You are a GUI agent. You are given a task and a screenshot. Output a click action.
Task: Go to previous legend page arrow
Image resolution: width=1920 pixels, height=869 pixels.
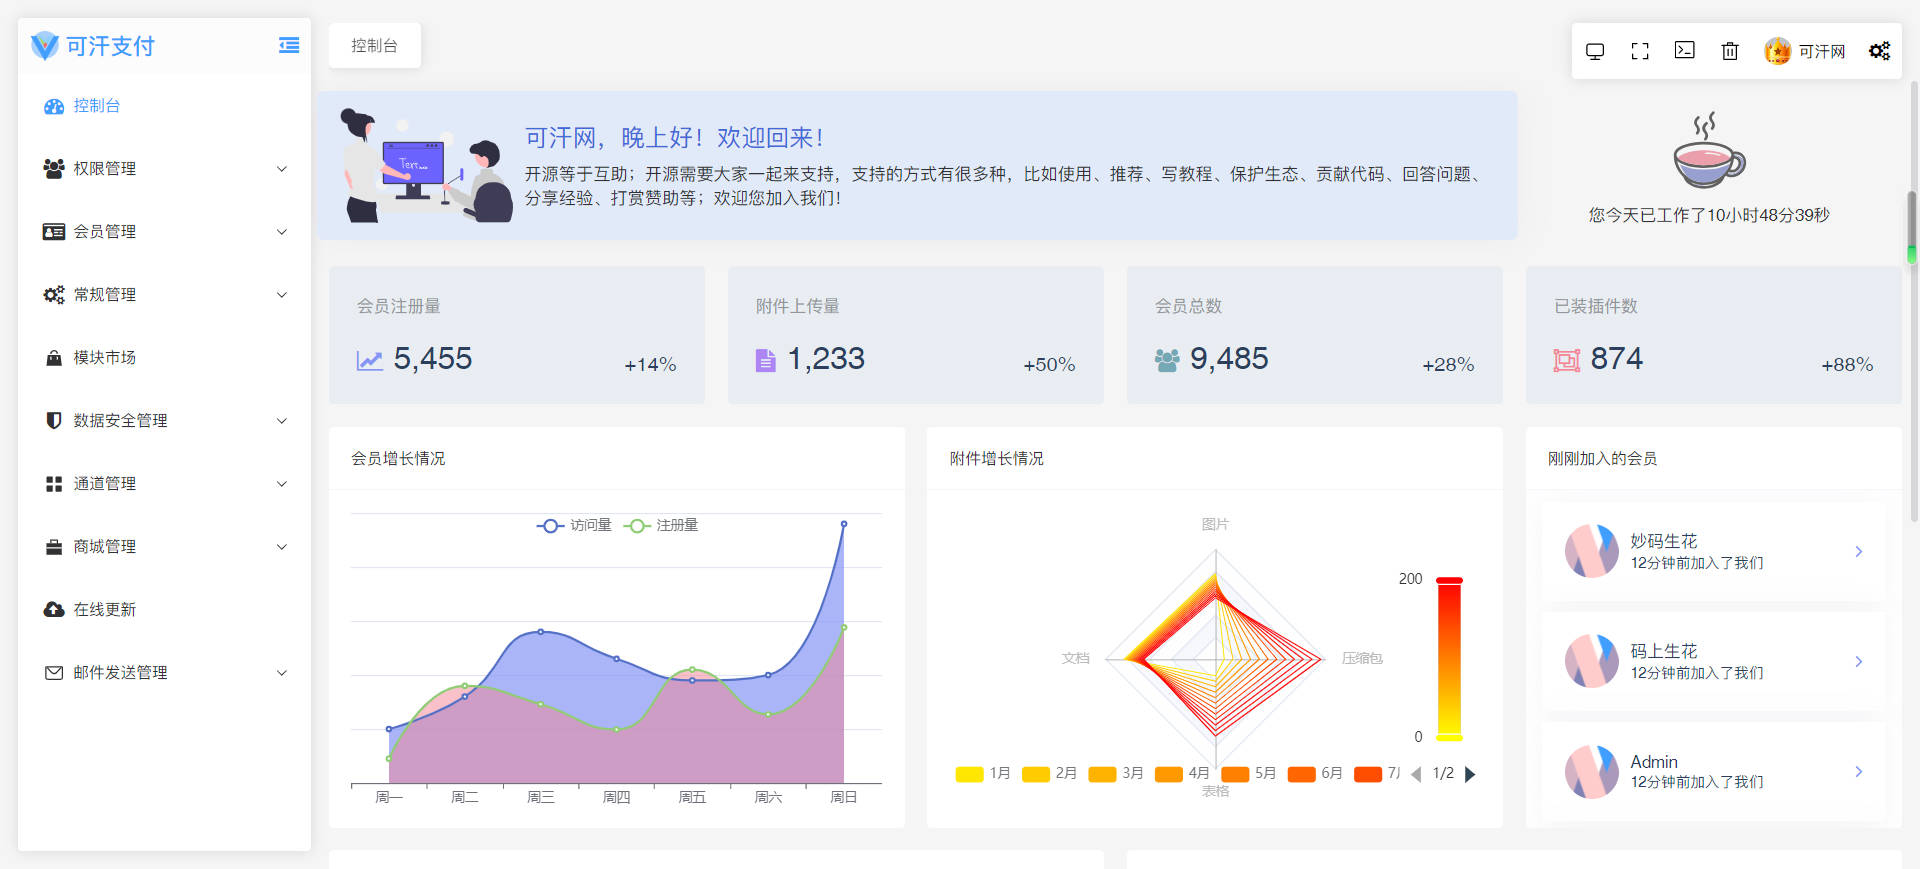[x=1416, y=774]
